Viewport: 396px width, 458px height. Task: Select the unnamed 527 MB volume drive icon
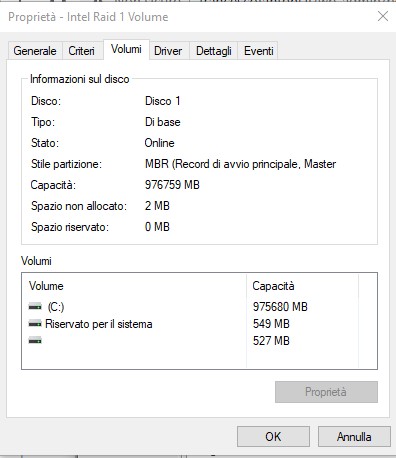(x=35, y=341)
